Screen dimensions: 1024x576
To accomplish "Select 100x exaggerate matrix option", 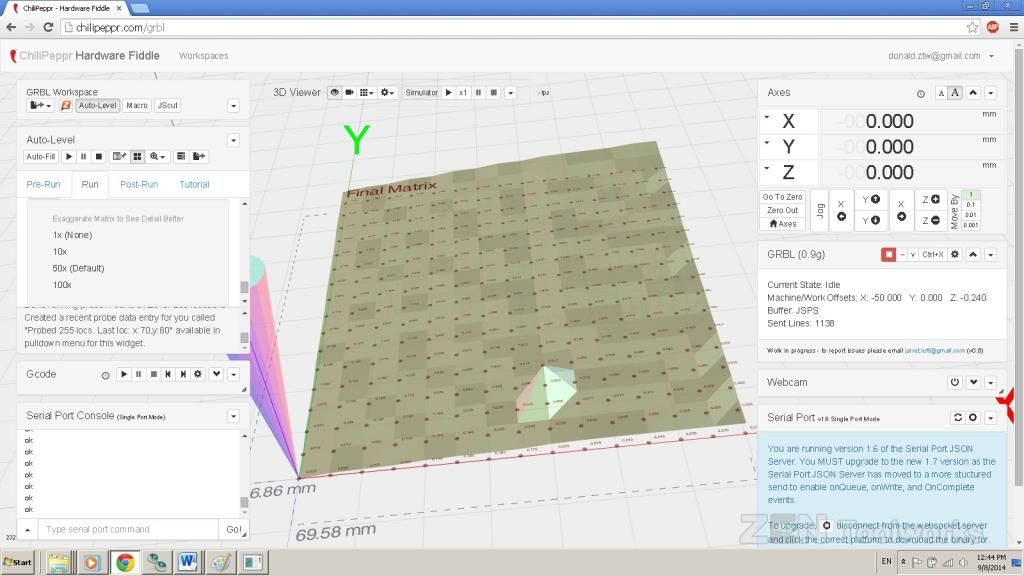I will pyautogui.click(x=62, y=285).
